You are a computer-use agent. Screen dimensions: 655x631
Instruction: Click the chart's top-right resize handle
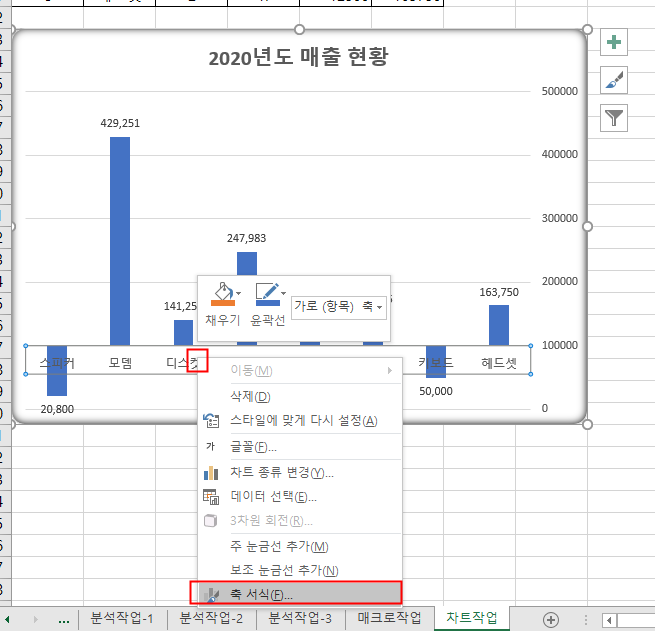point(587,29)
